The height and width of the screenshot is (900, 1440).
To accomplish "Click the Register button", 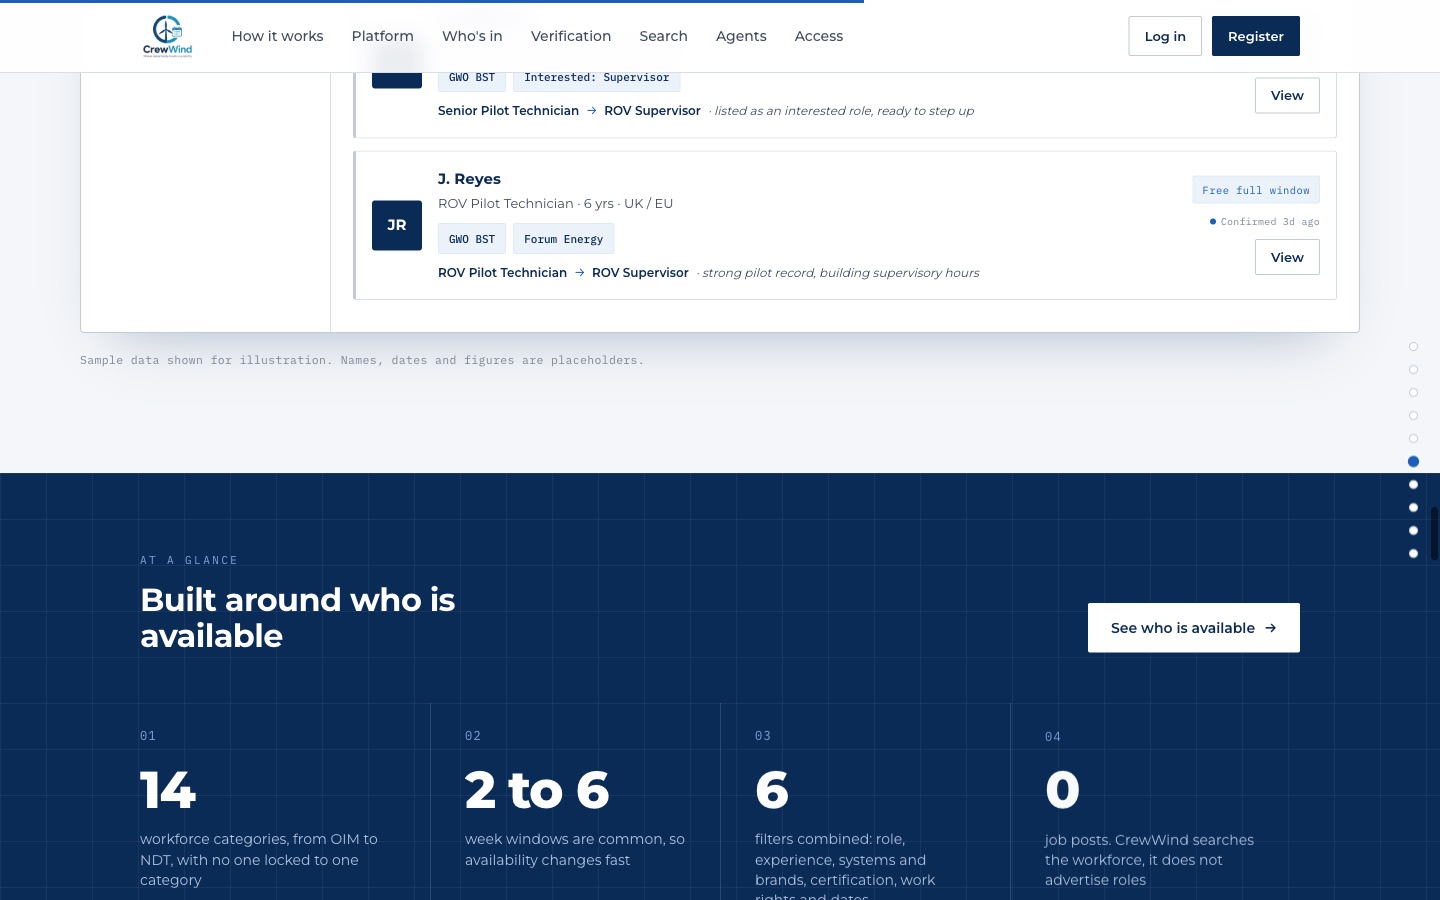I will point(1256,36).
